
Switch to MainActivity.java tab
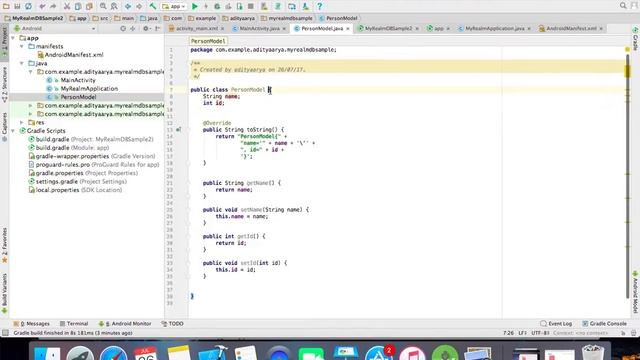(259, 29)
